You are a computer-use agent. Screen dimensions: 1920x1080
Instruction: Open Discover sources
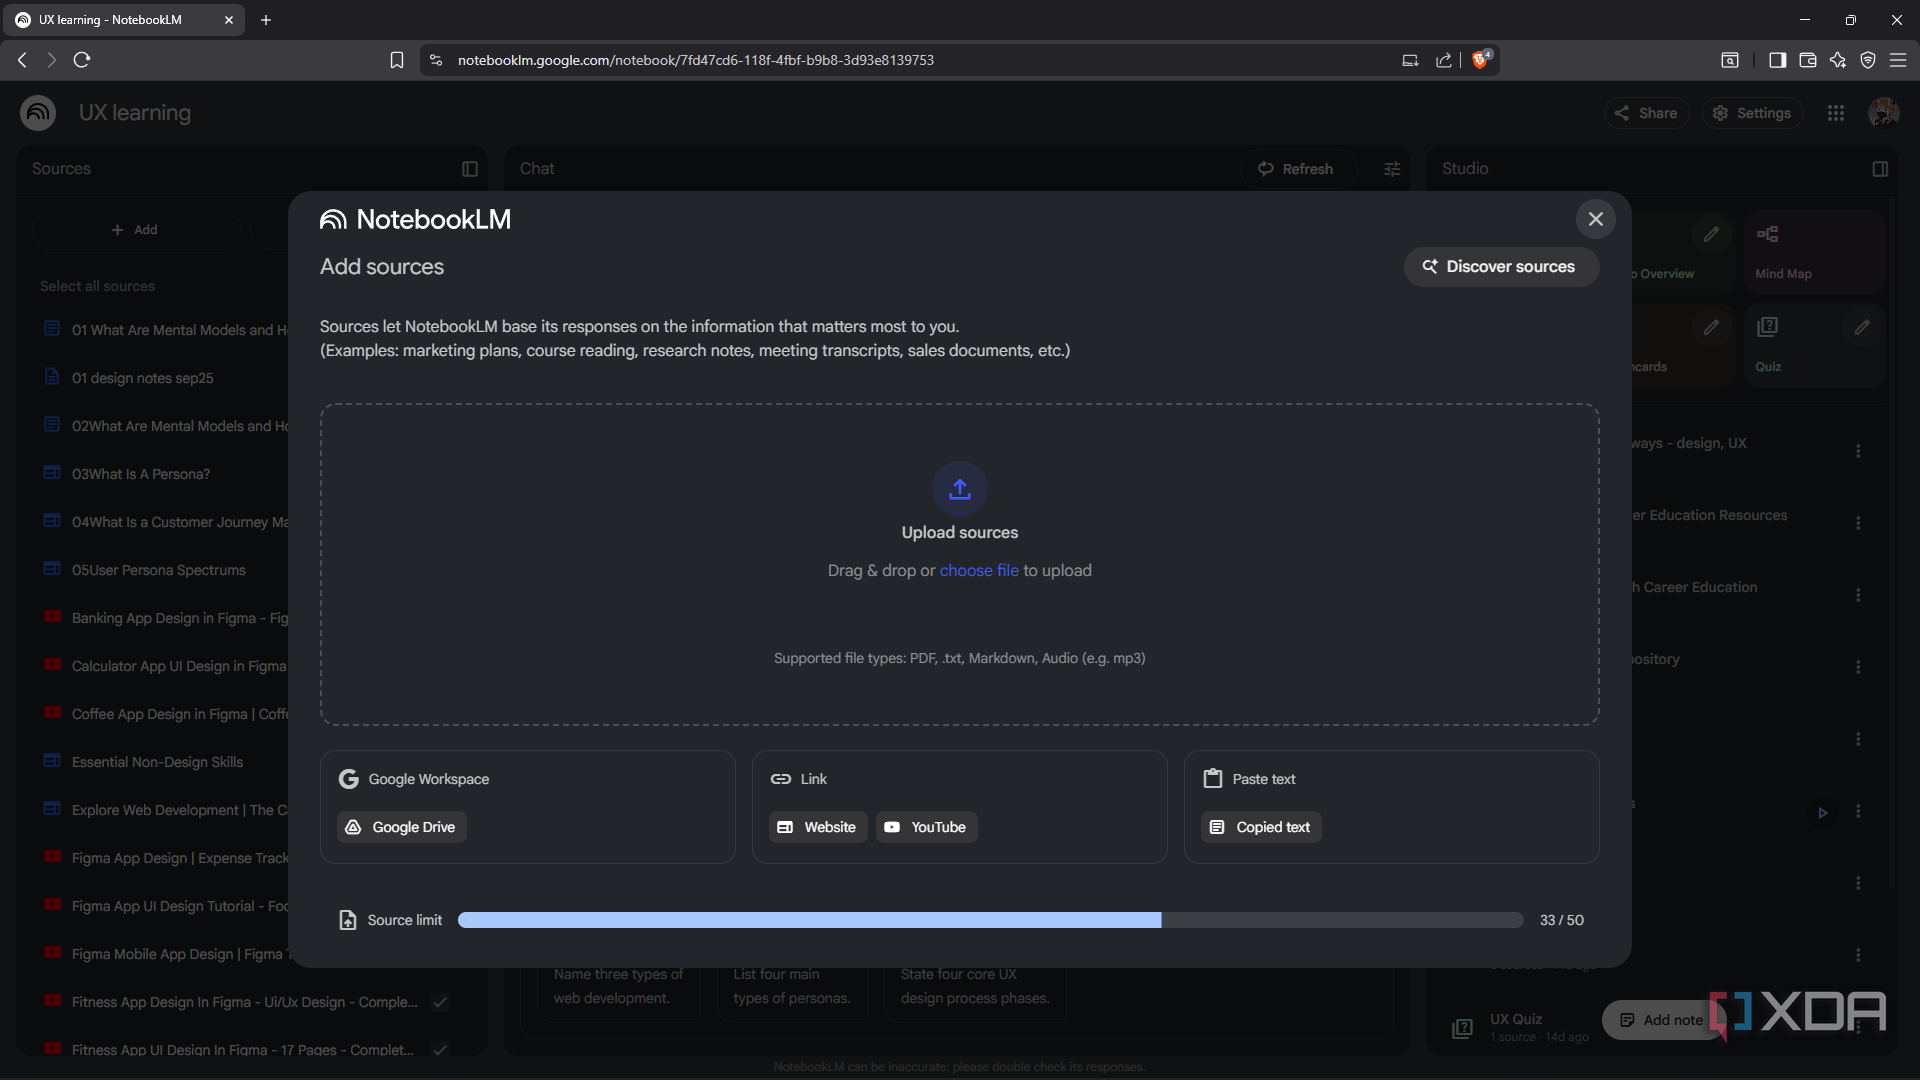tap(1501, 267)
